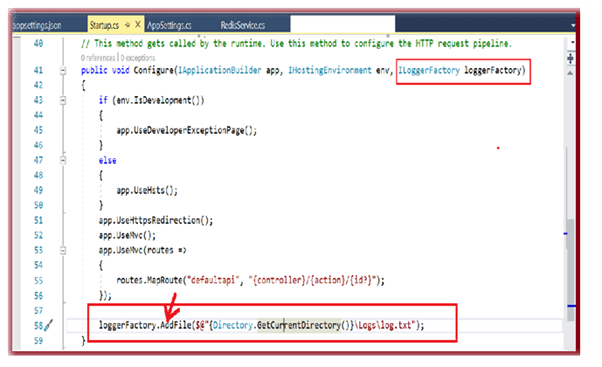Open the AppSettings.cs tab
Screen dimensions: 602x367
pyautogui.click(x=169, y=25)
